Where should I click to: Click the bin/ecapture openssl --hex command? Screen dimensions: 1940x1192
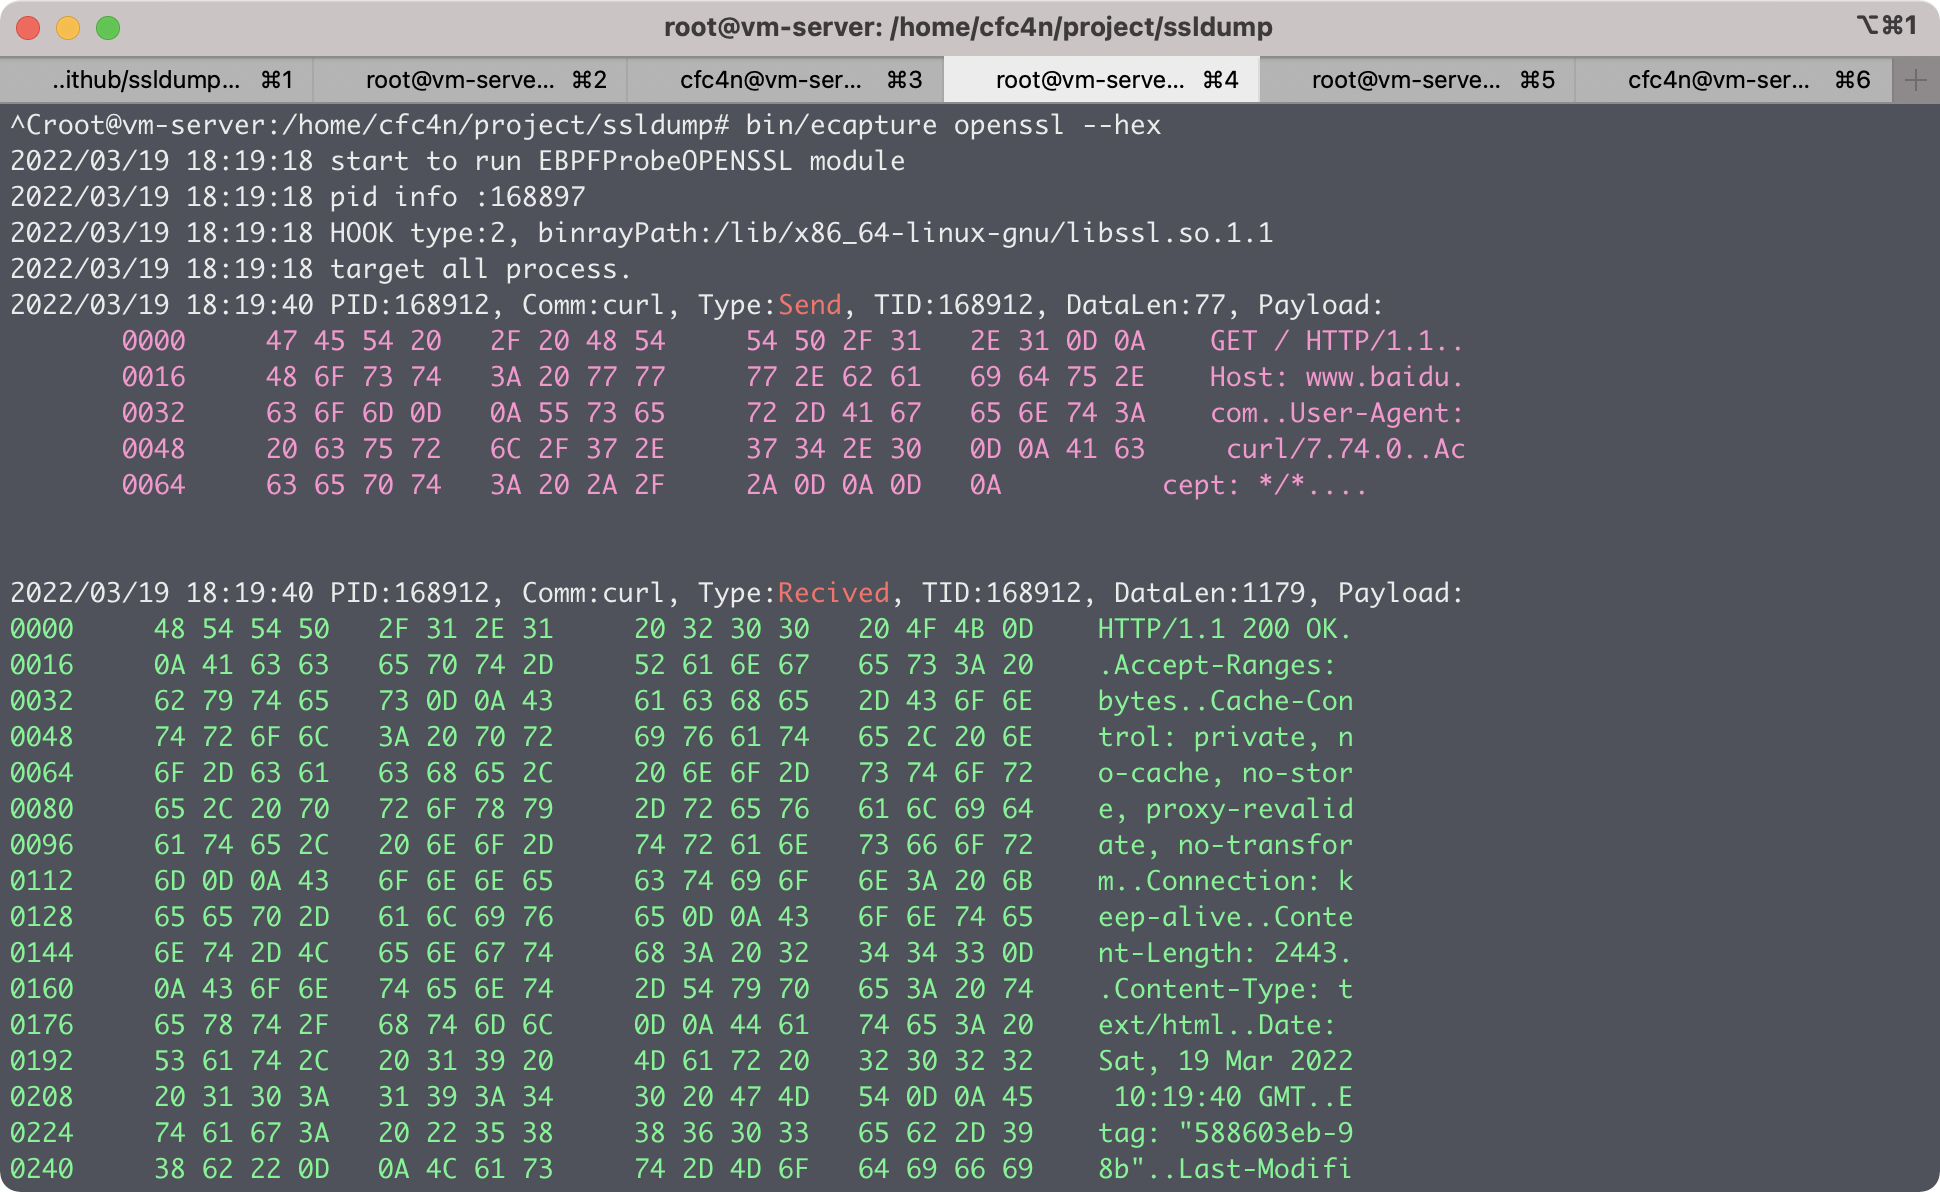tap(953, 125)
